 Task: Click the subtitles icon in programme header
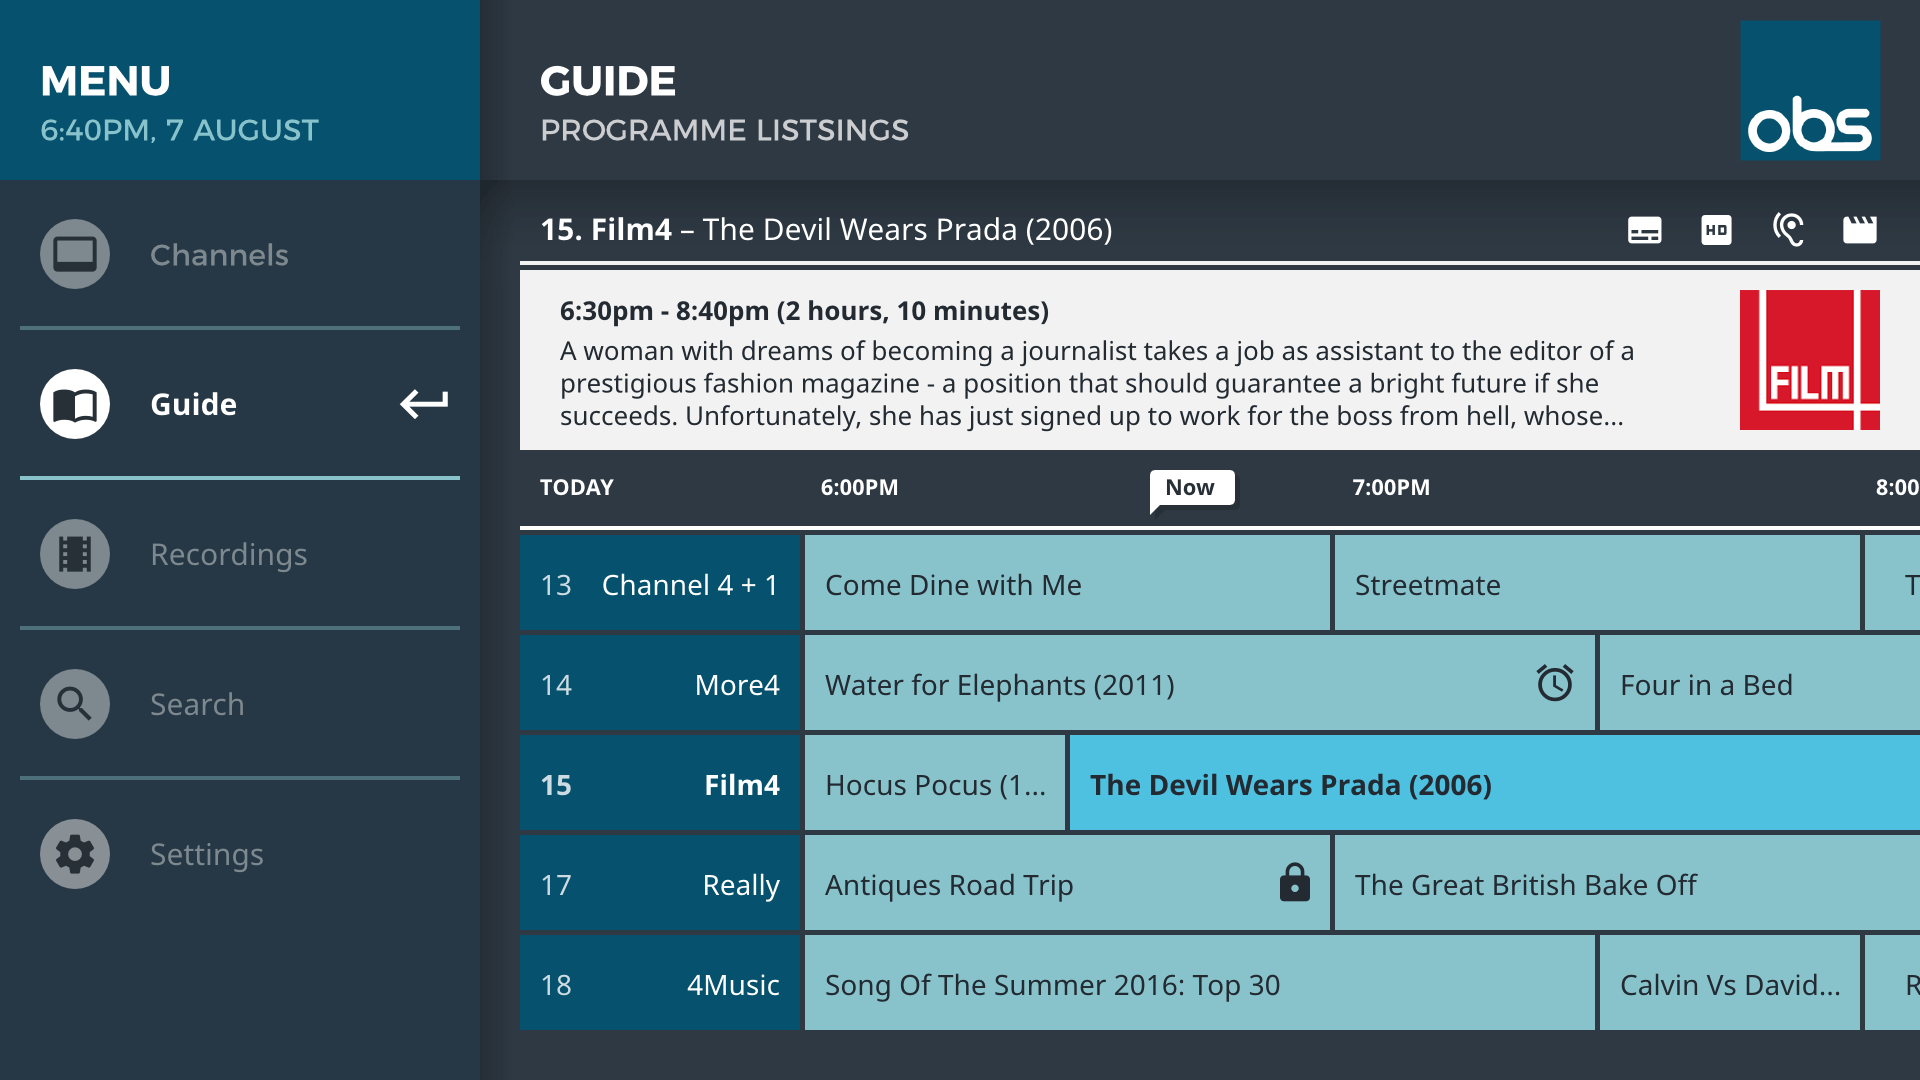pos(1644,230)
